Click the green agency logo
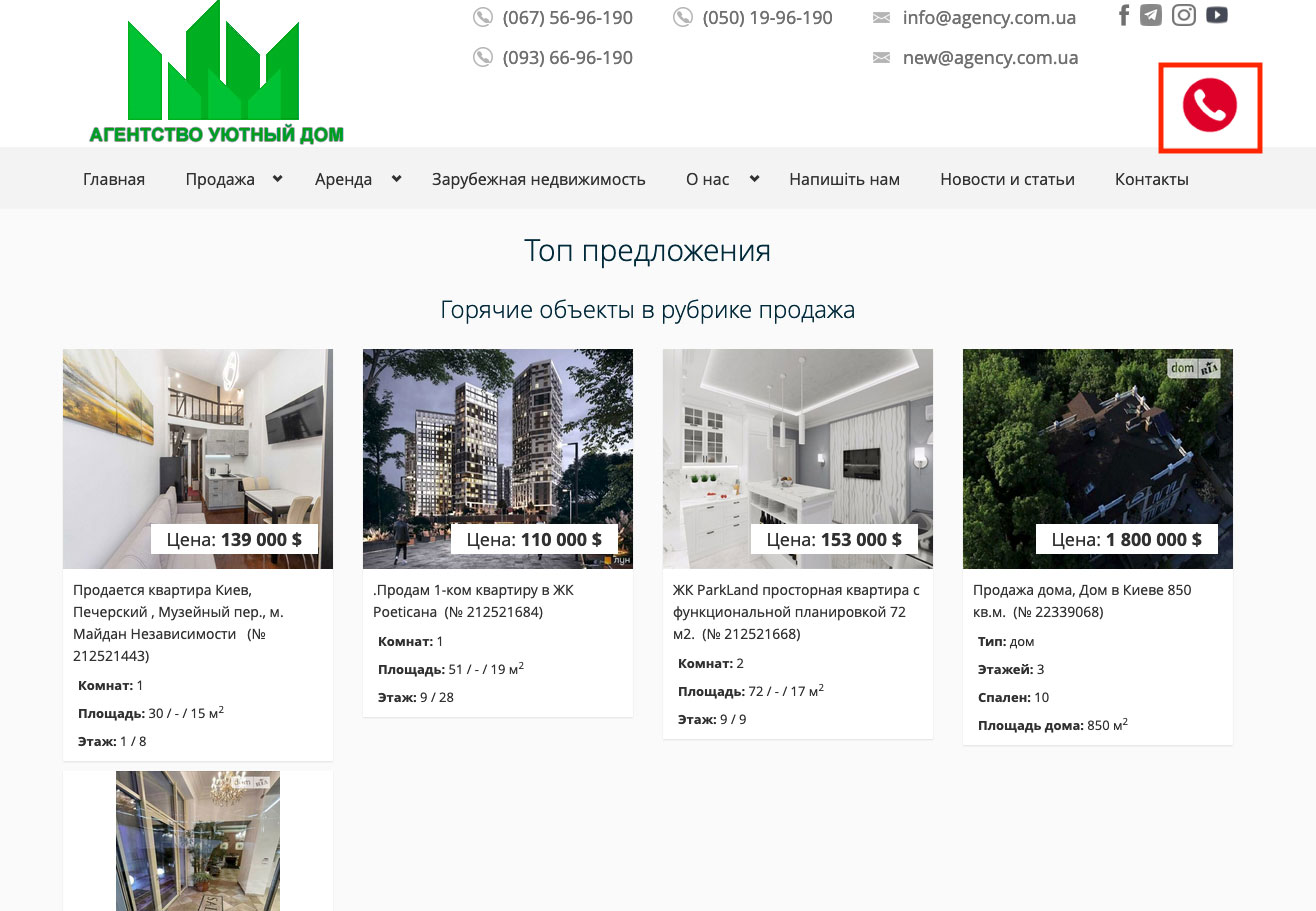 point(215,75)
